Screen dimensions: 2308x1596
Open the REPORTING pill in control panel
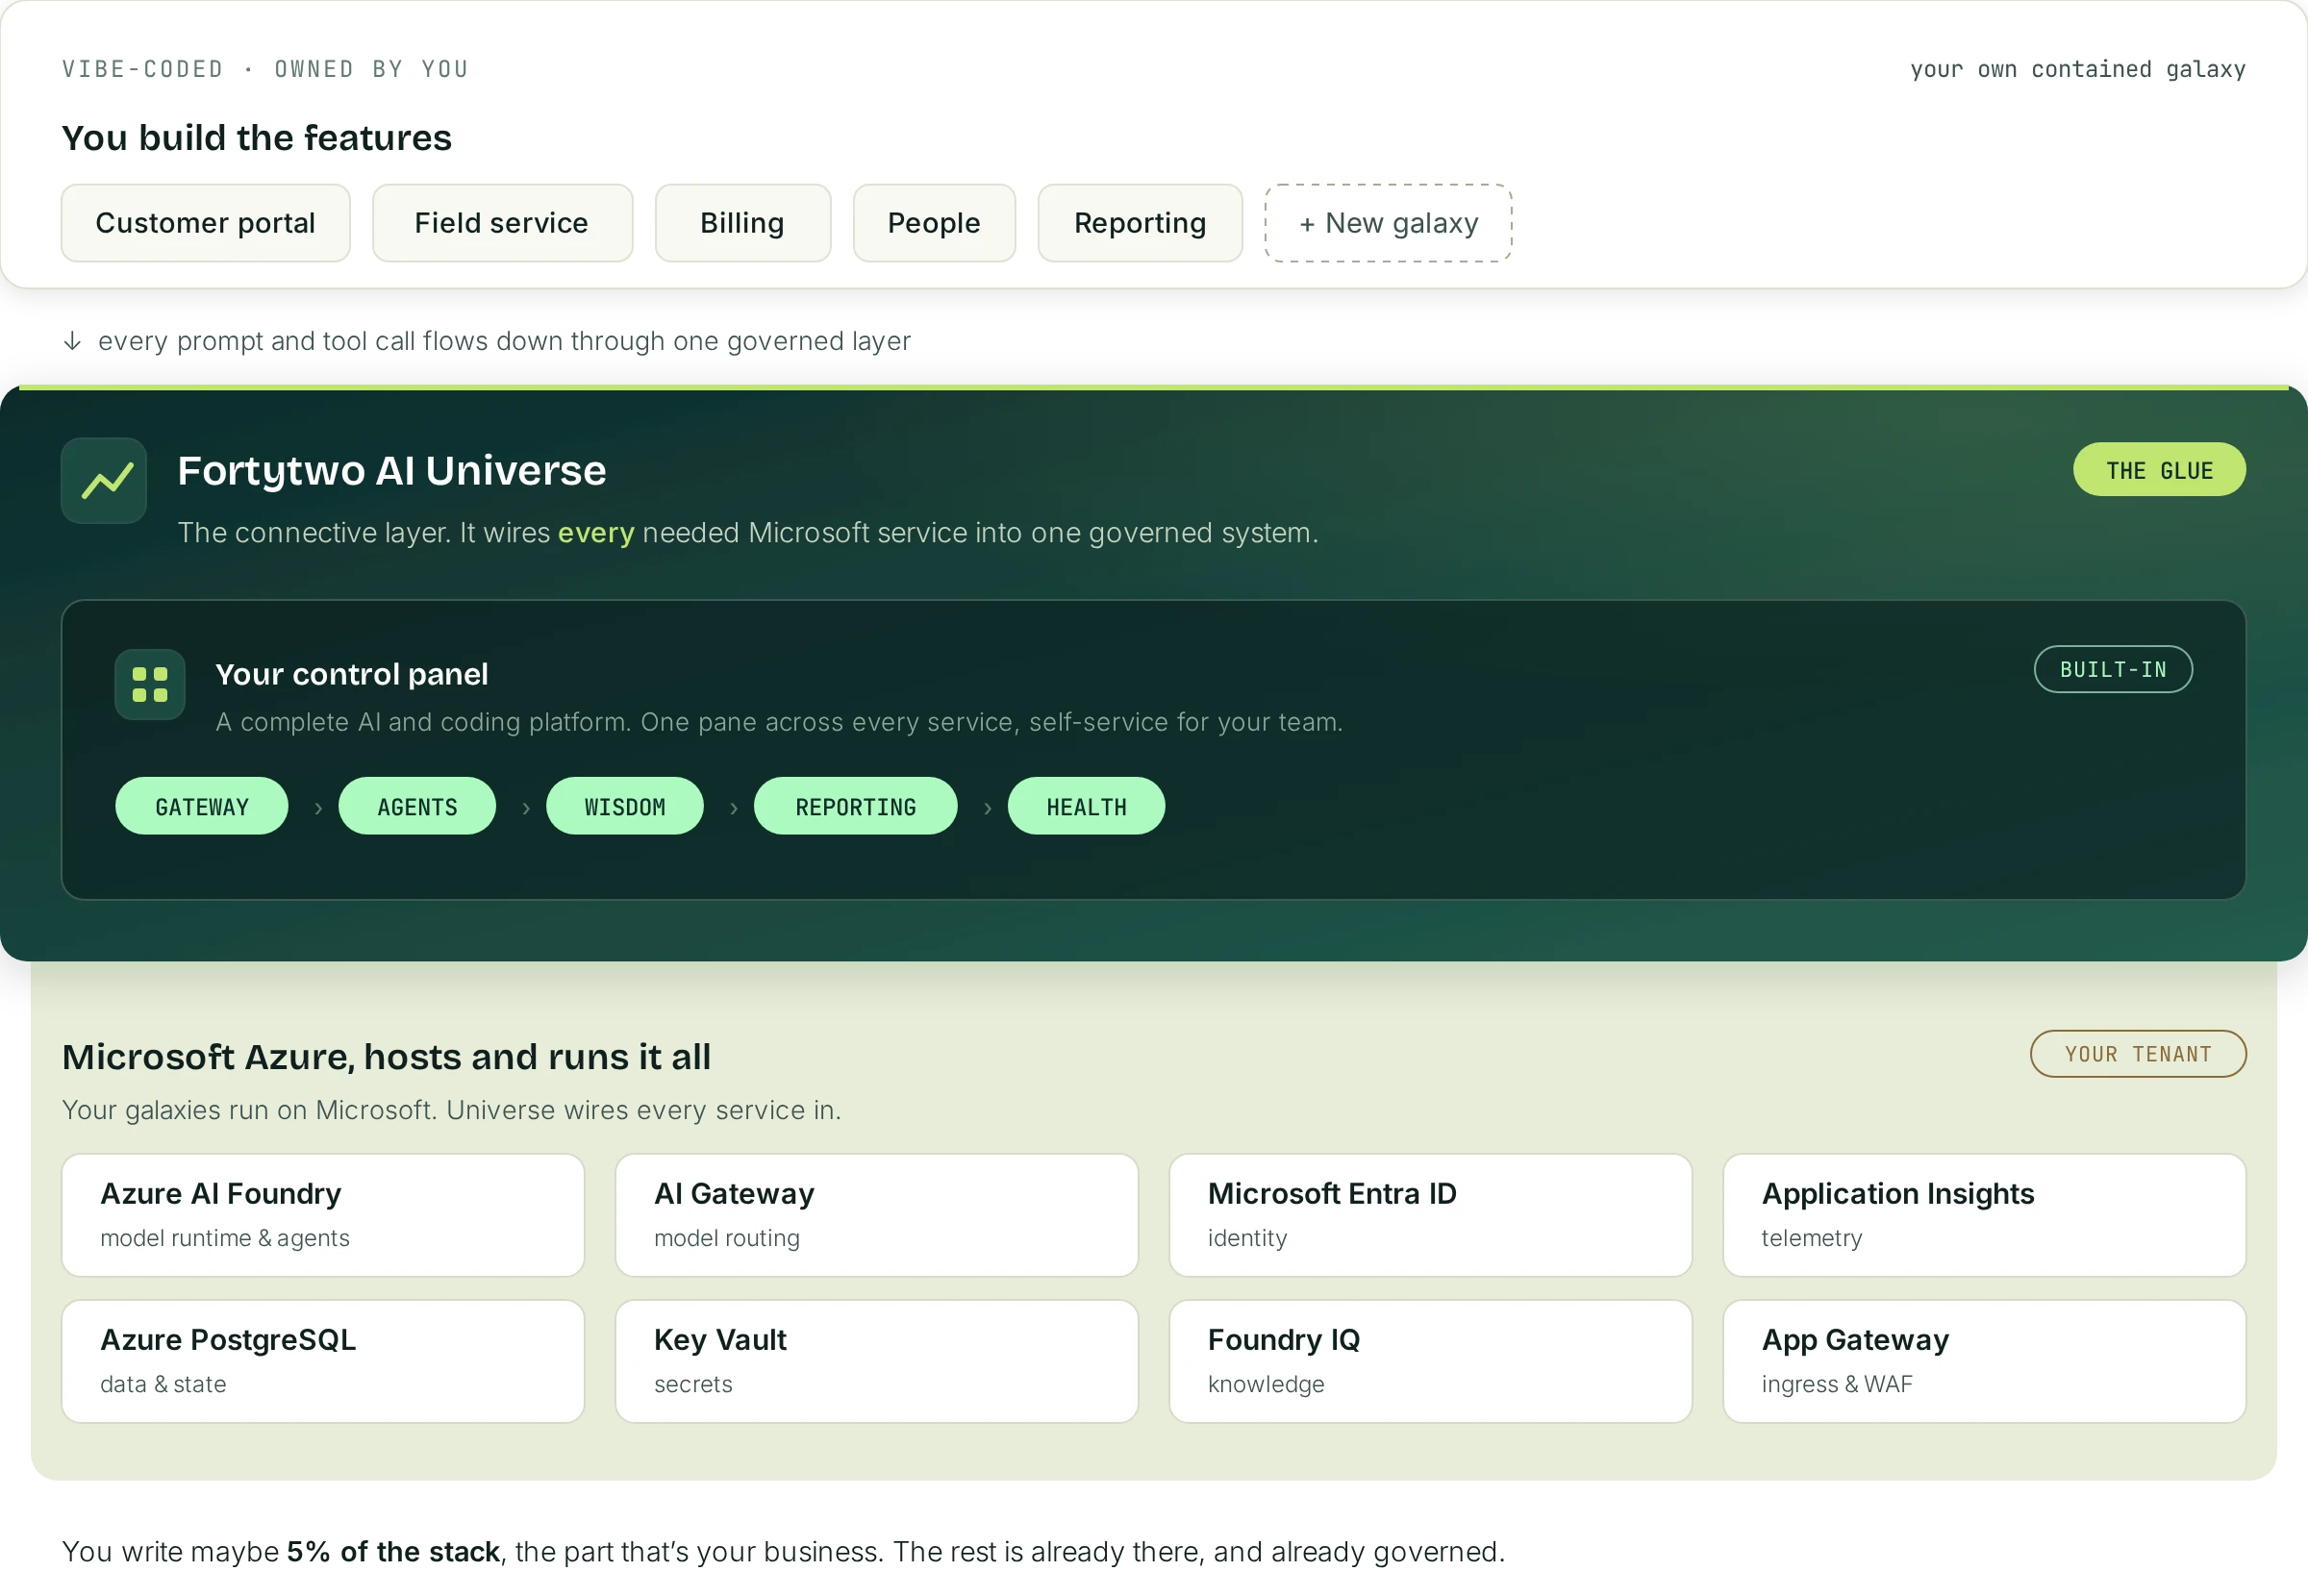pos(856,806)
